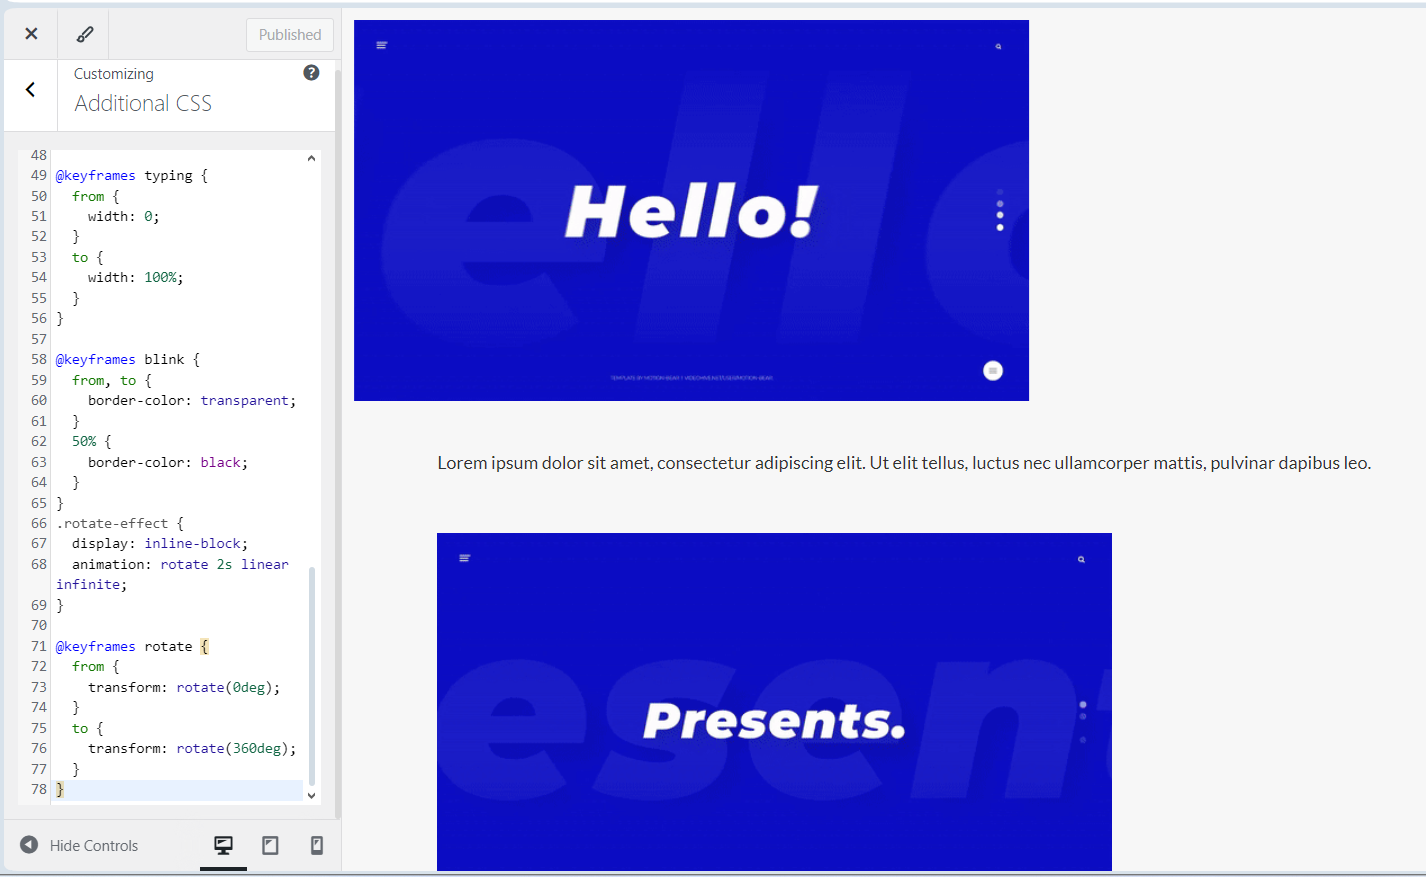The width and height of the screenshot is (1426, 877).
Task: Switch to tablet preview mode
Action: (x=270, y=846)
